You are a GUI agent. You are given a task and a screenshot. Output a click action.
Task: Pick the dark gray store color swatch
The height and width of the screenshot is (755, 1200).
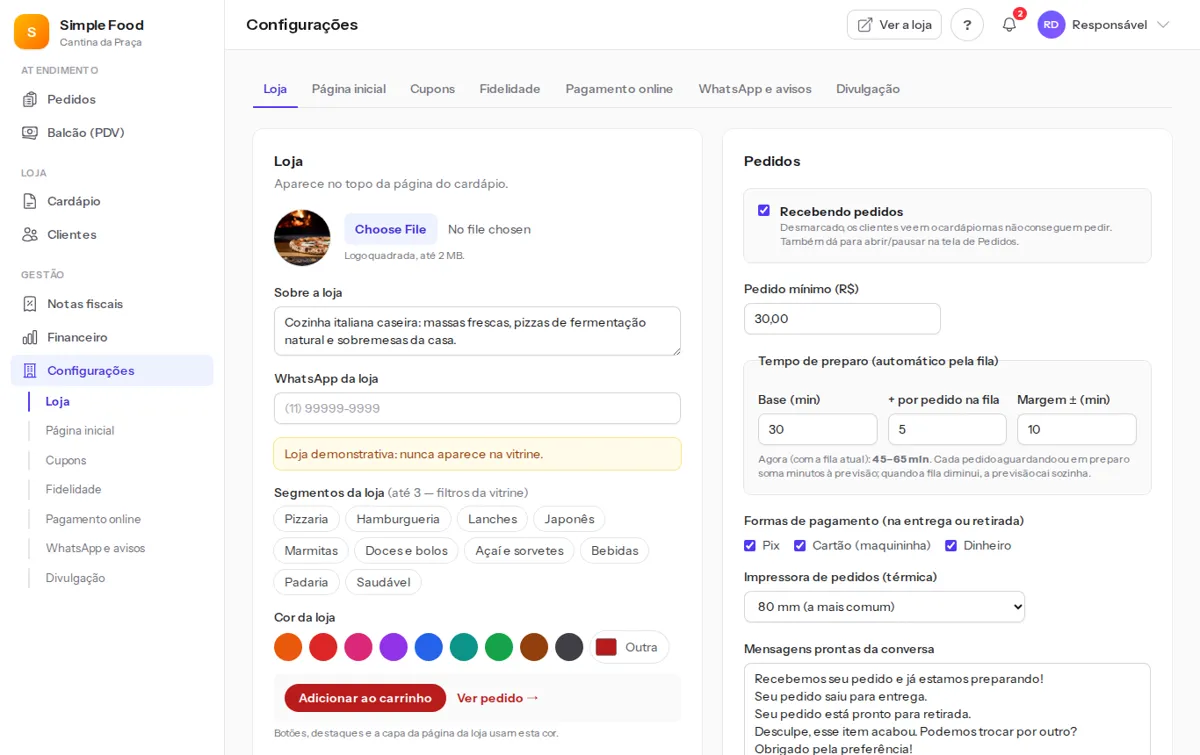point(569,647)
